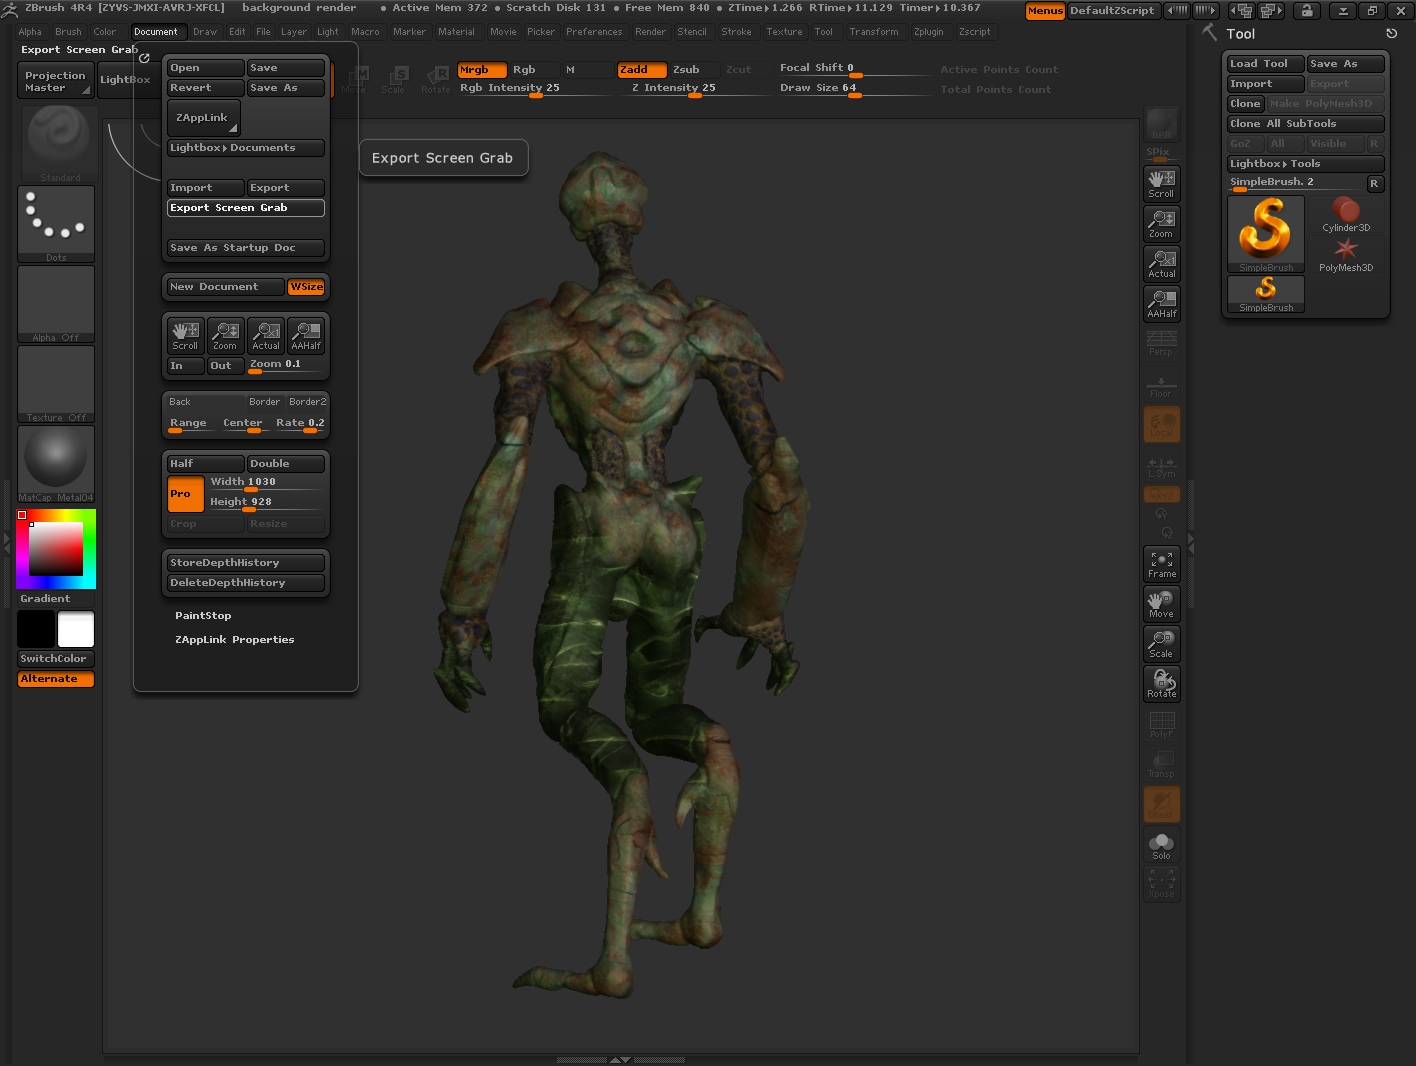This screenshot has width=1416, height=1066.
Task: Expand the ZAppLink button options
Action: [204, 118]
